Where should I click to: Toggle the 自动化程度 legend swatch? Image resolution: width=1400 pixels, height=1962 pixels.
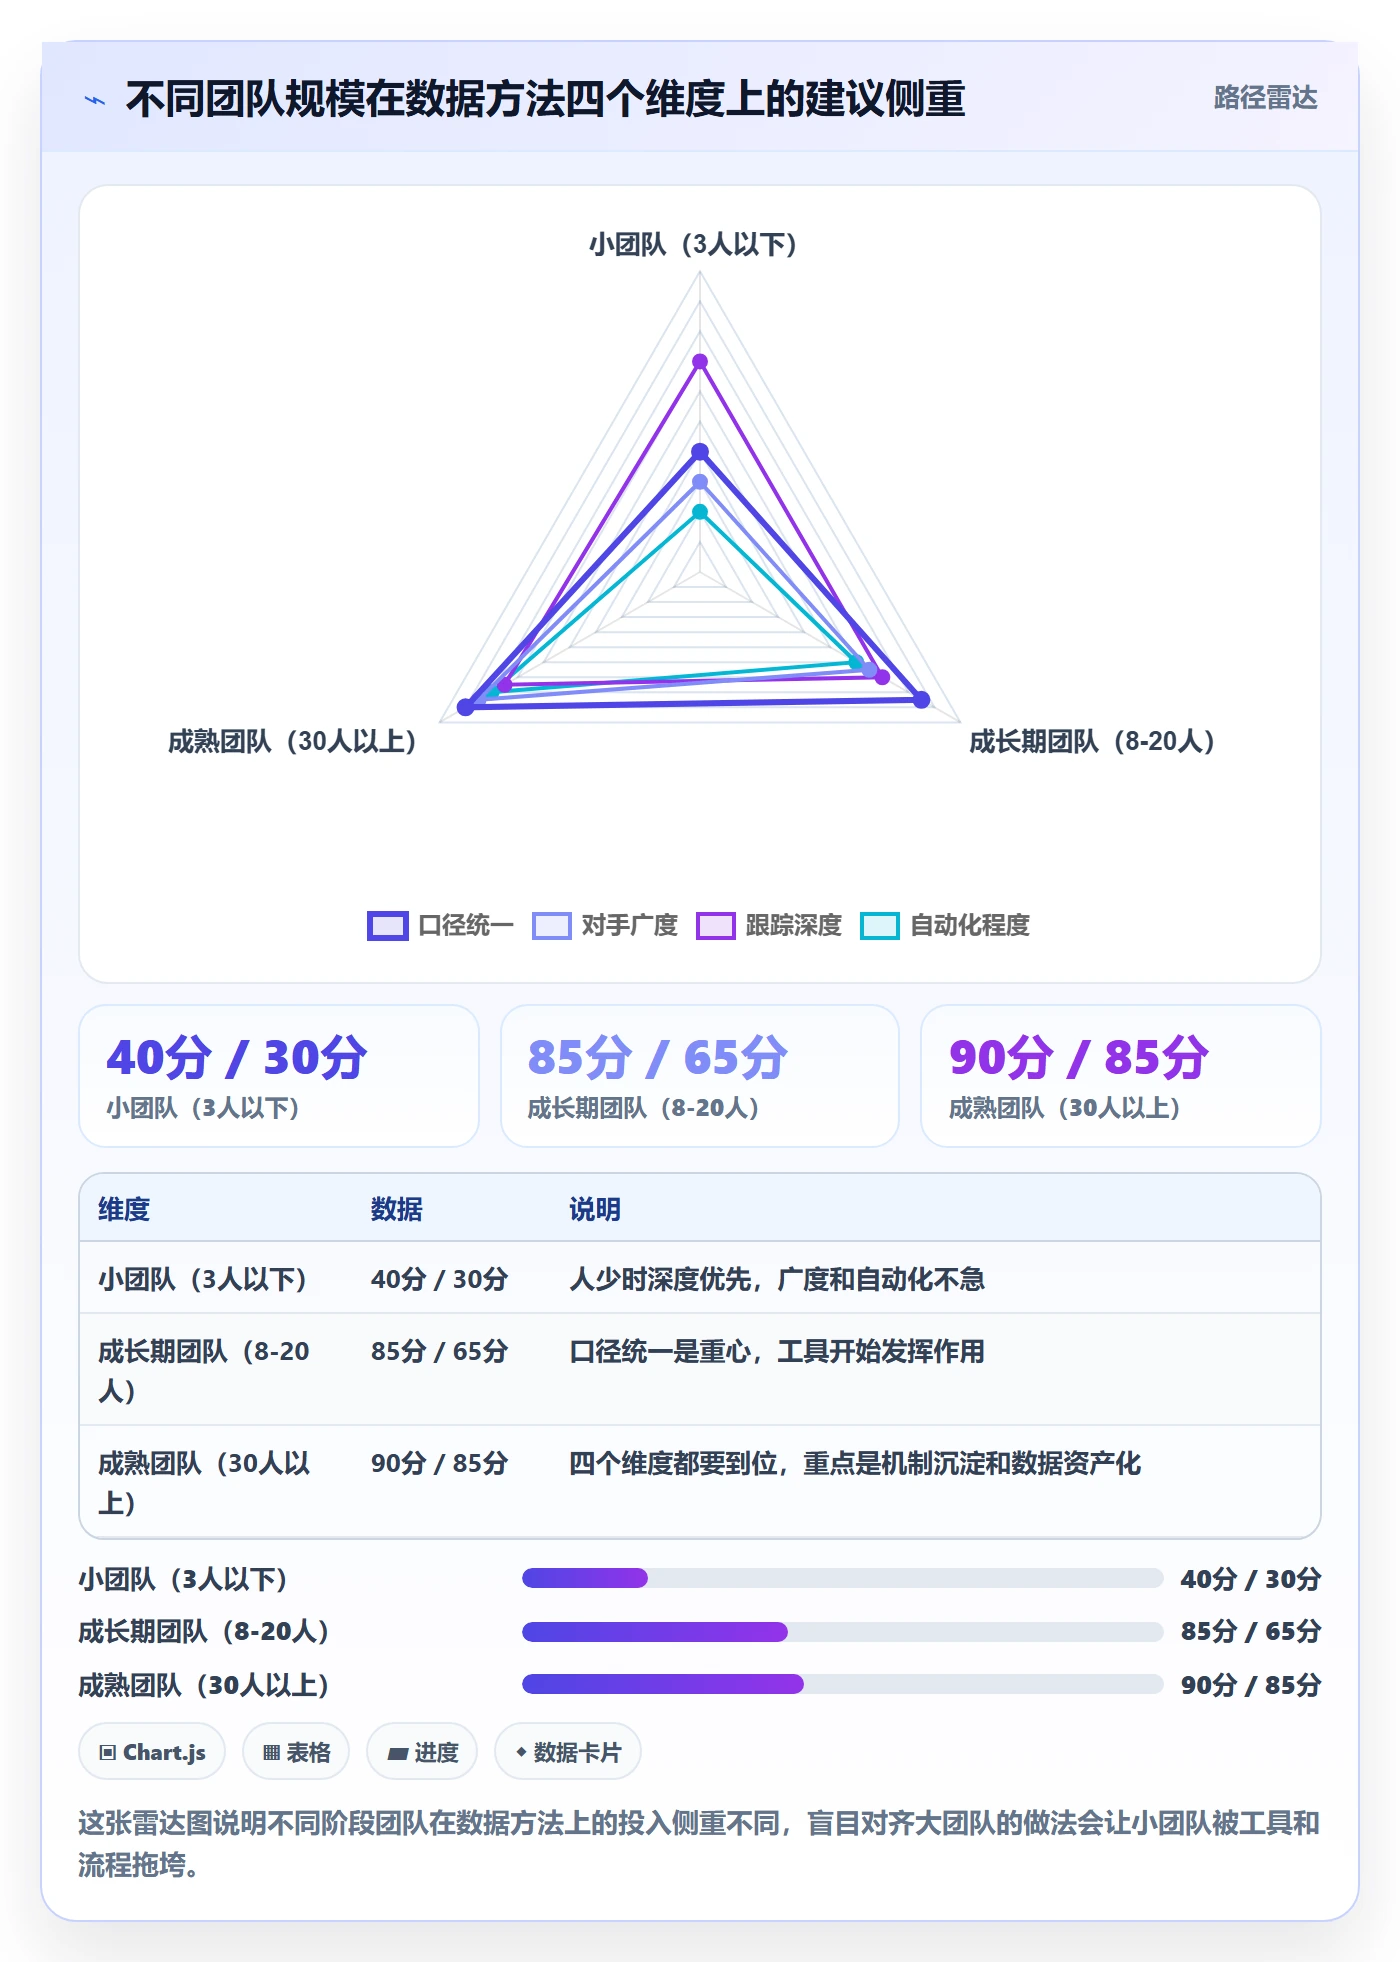[x=880, y=926]
